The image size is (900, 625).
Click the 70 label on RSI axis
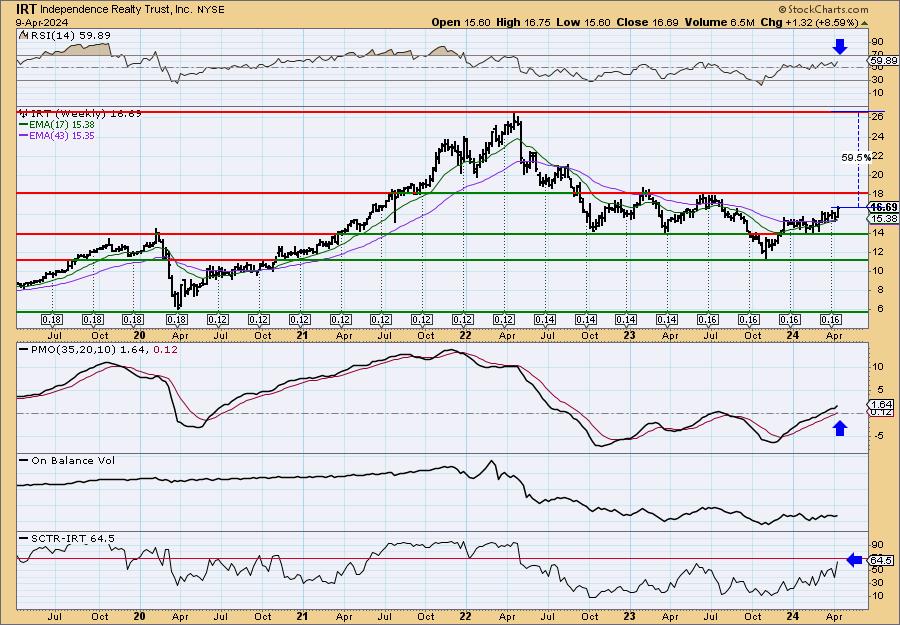coord(876,55)
